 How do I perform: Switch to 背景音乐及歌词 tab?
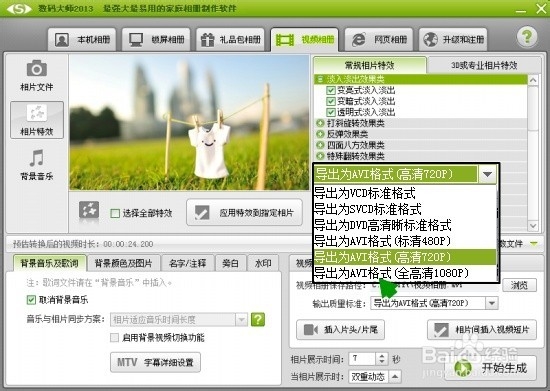pos(49,263)
